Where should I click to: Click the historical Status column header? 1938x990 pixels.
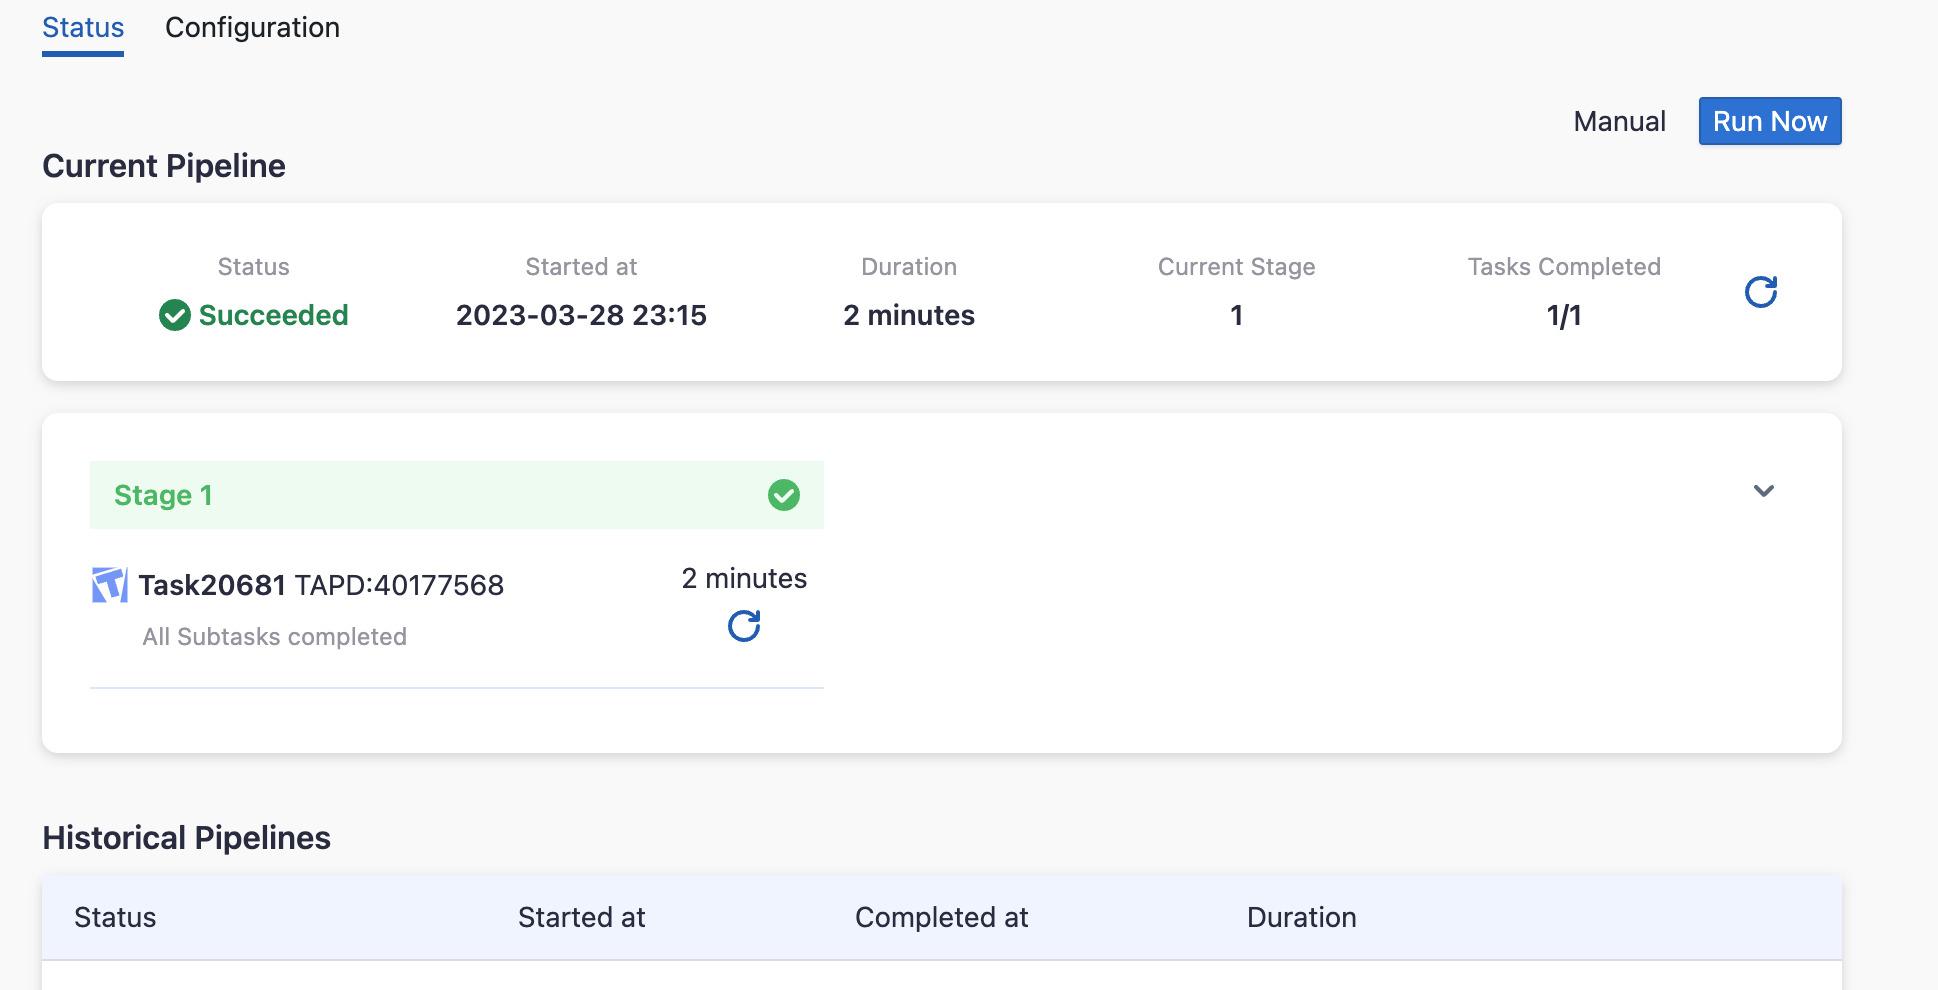(115, 918)
